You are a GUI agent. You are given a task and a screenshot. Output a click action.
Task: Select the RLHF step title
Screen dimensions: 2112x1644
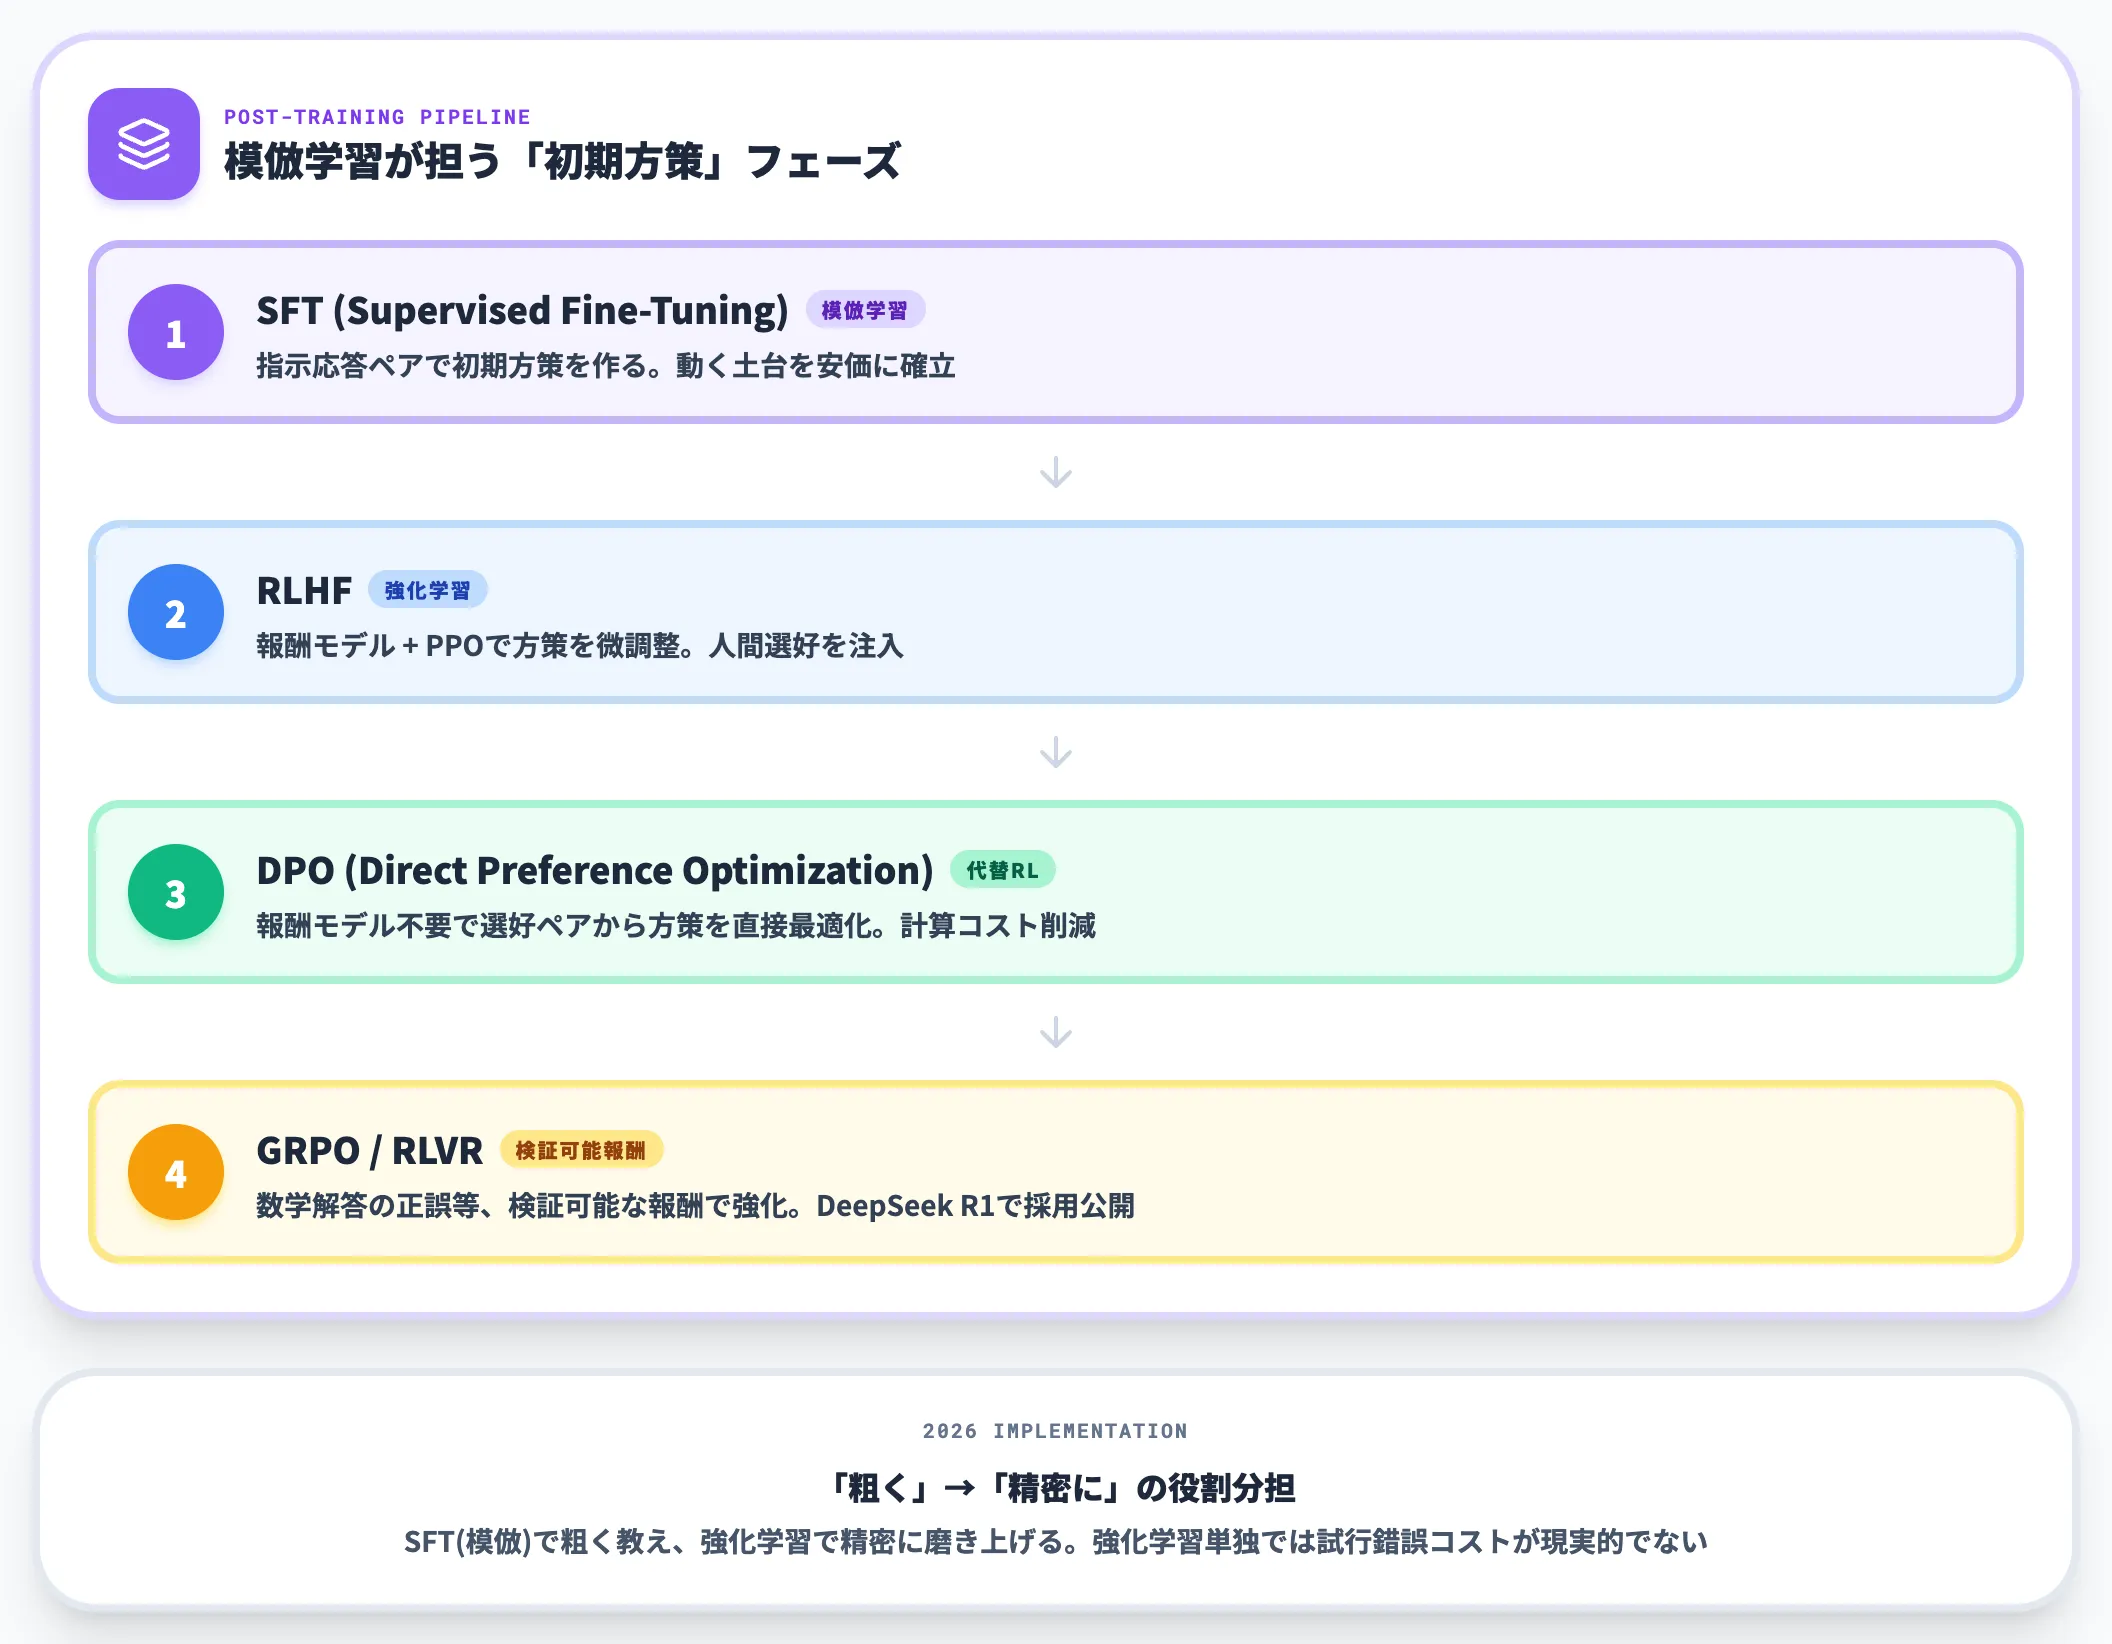[x=304, y=591]
